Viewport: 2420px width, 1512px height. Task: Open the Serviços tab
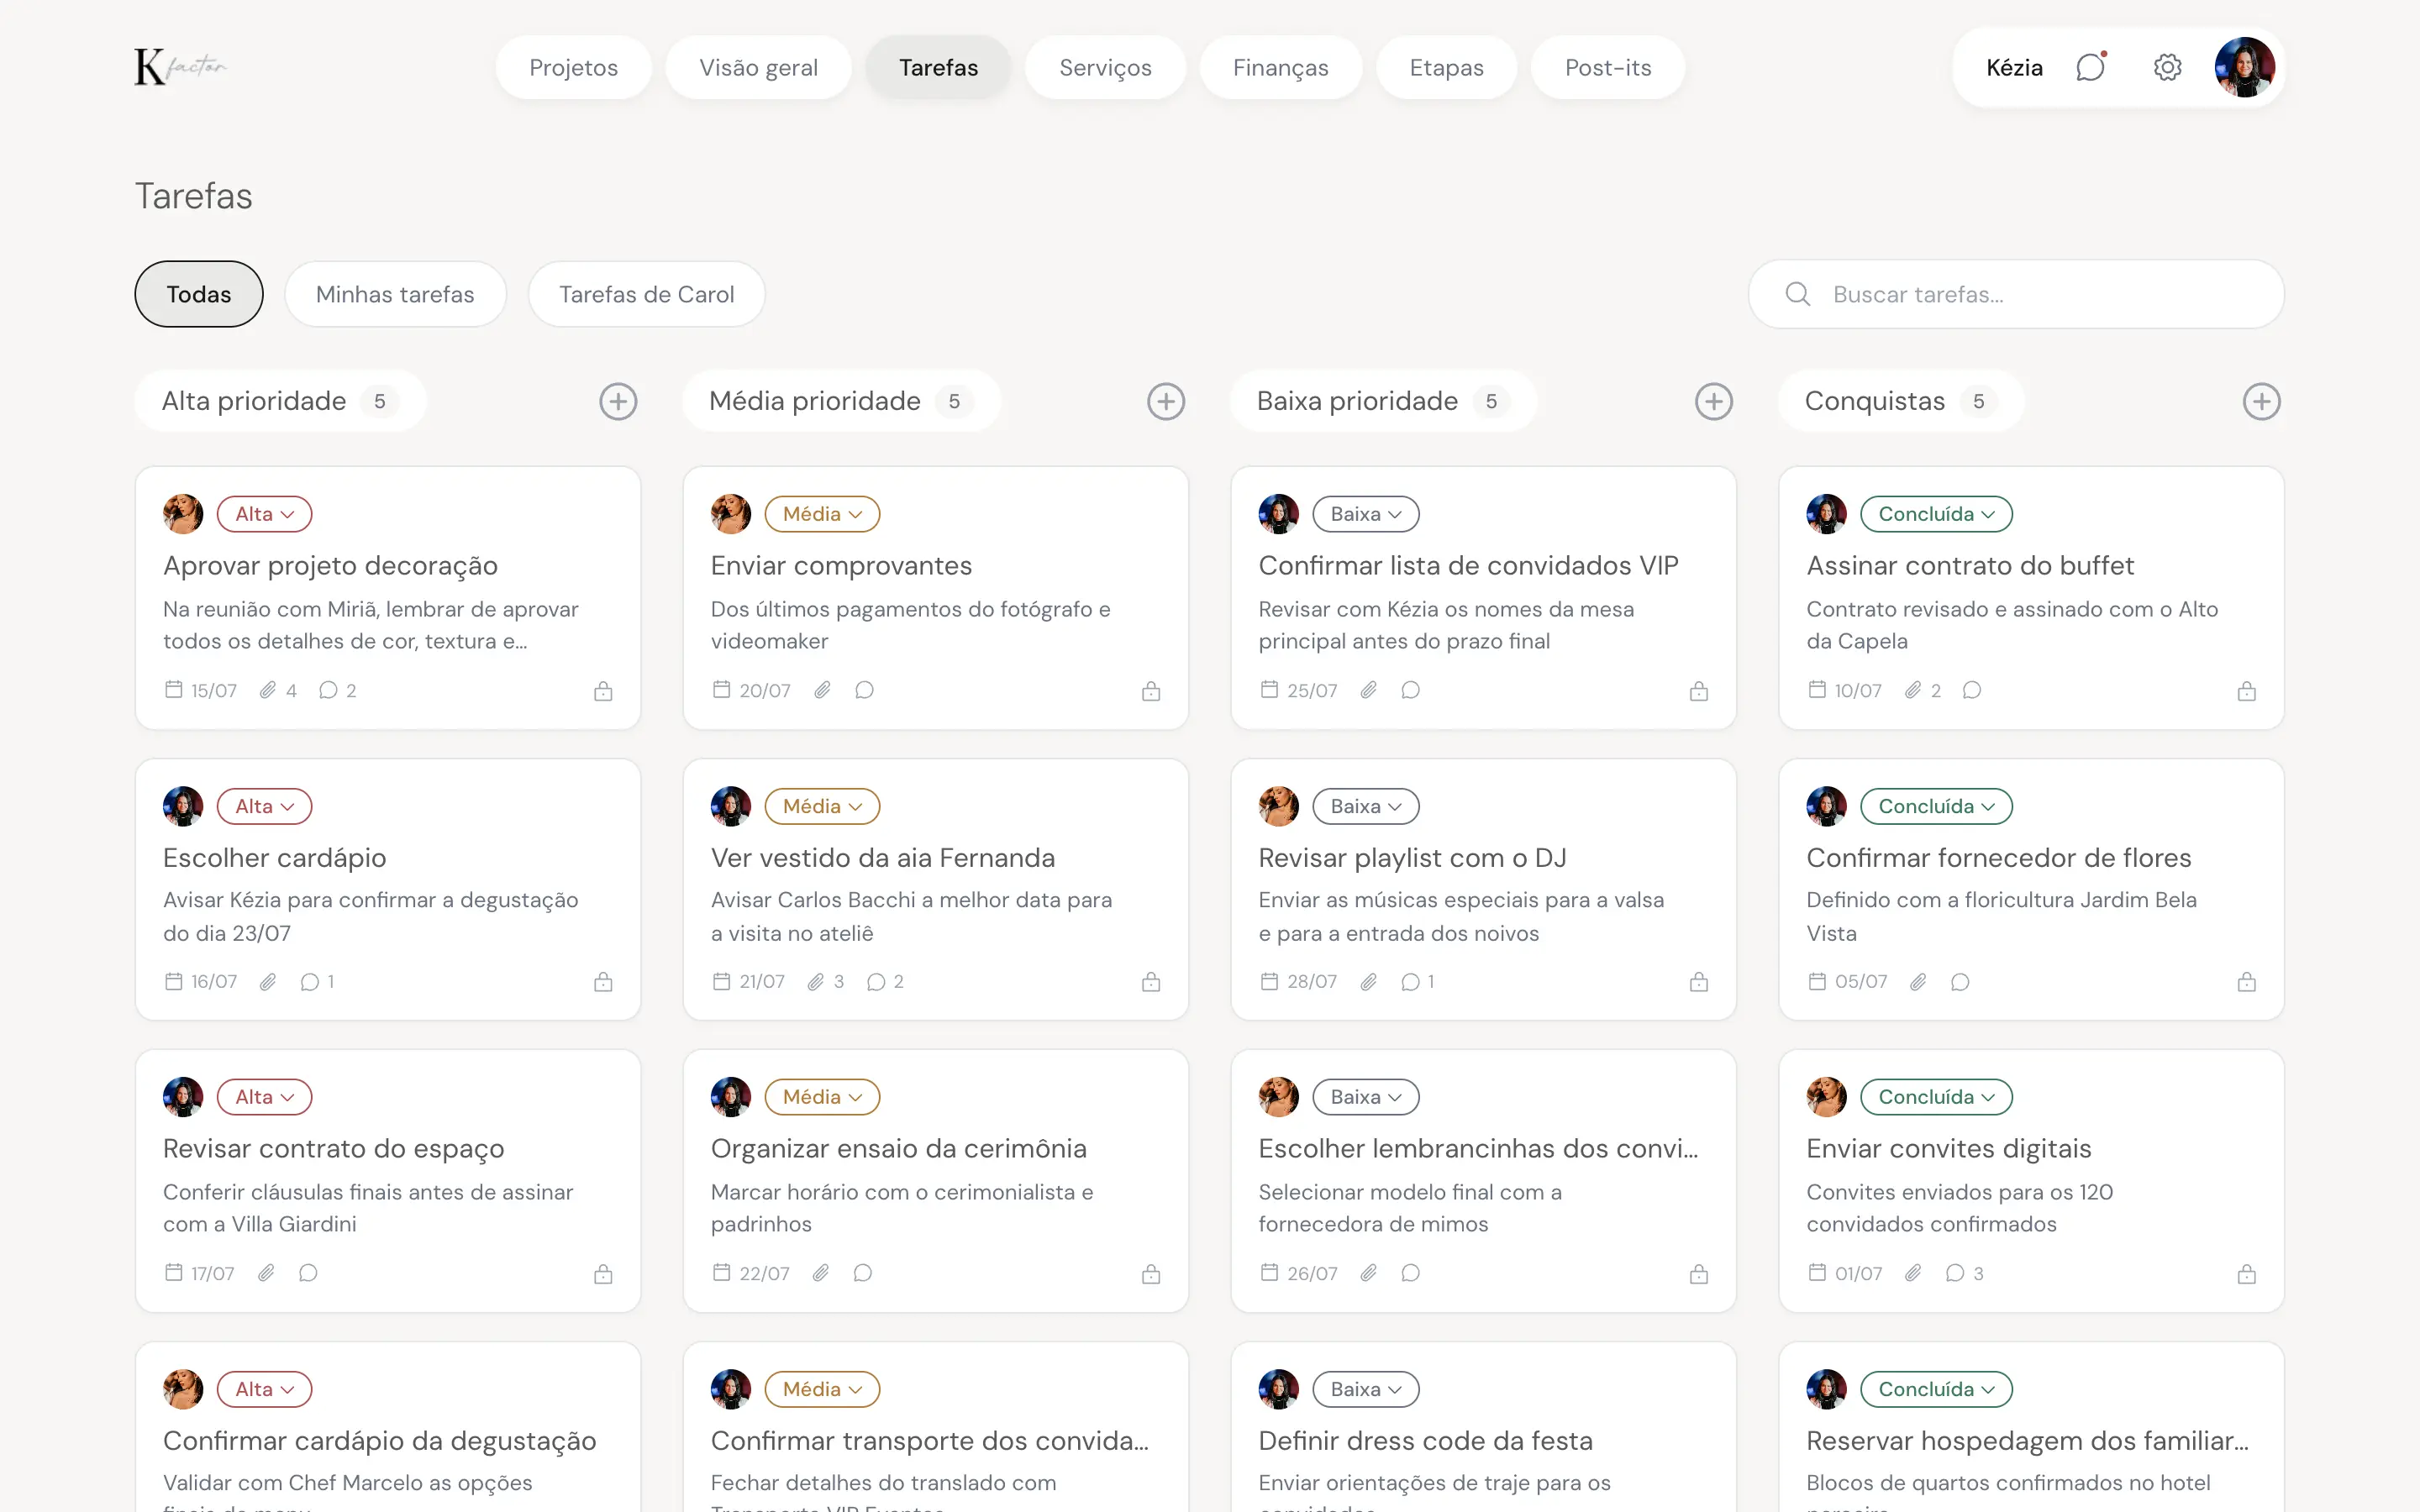1105,67
